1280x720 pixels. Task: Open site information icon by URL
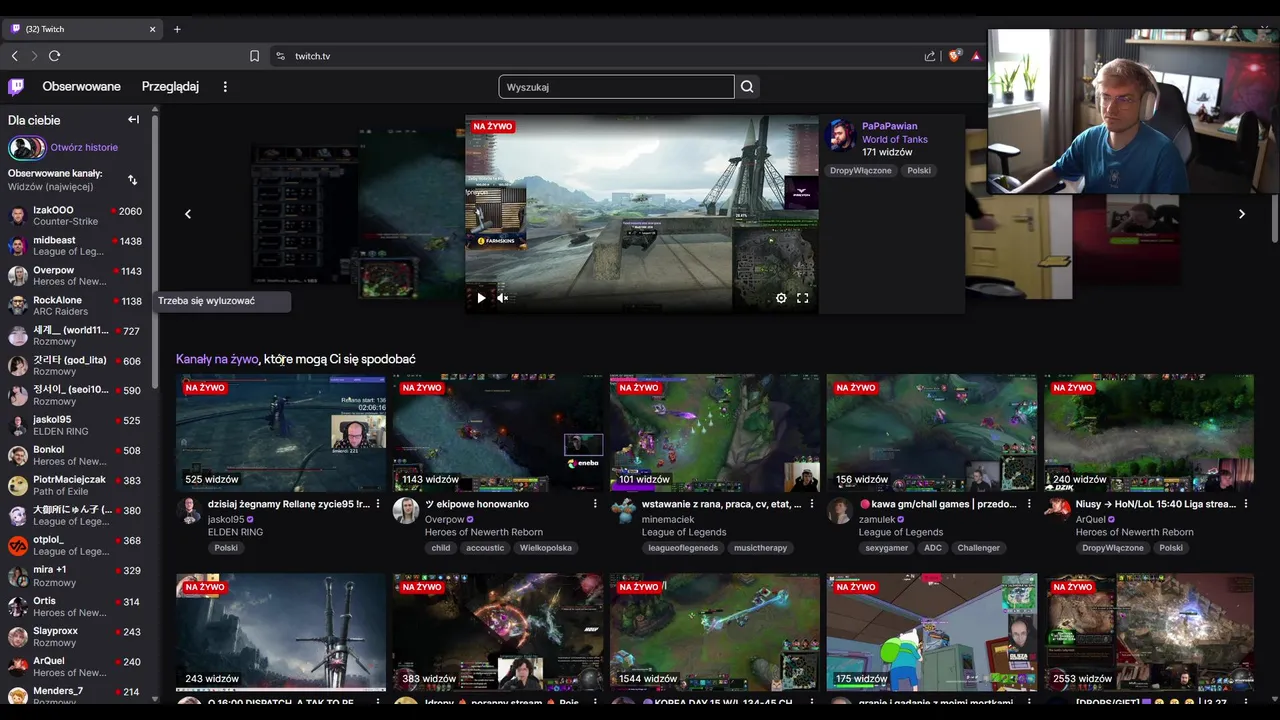[280, 56]
